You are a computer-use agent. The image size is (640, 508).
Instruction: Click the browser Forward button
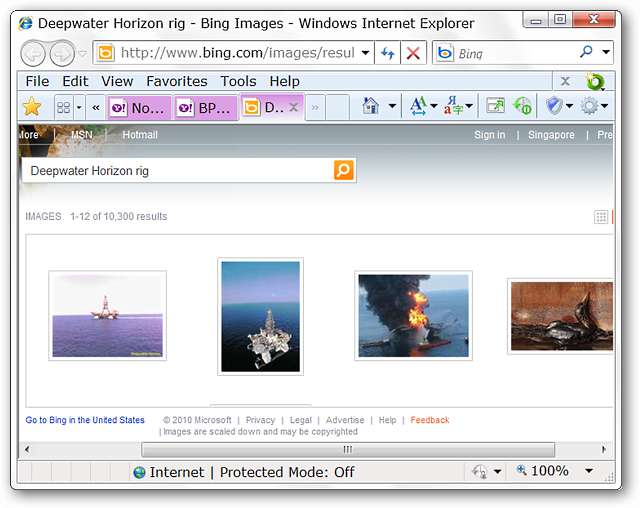pos(62,53)
